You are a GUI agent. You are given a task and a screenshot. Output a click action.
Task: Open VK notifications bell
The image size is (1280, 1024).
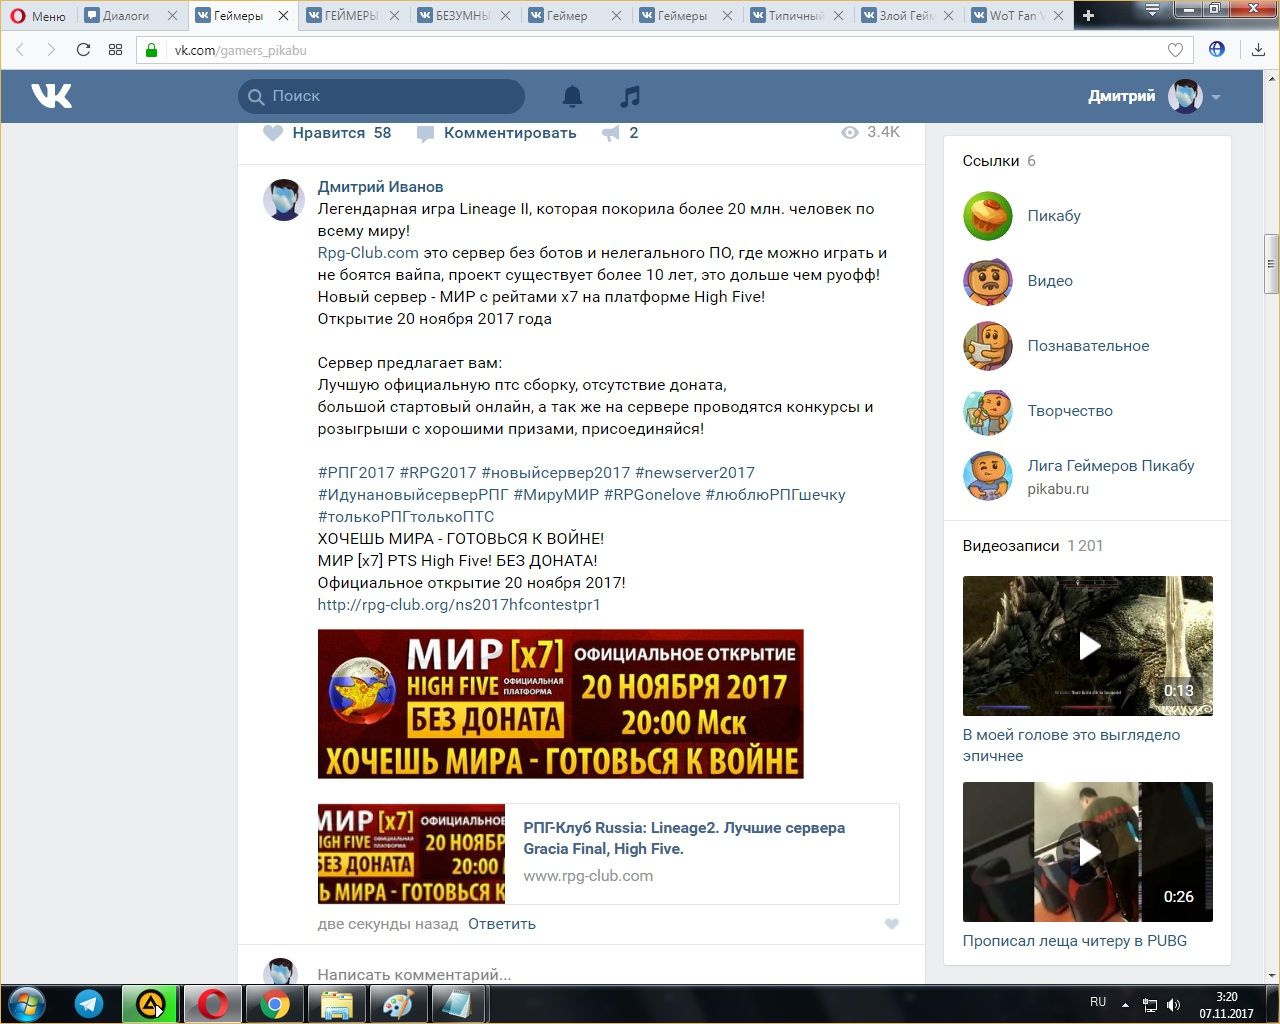[x=572, y=96]
